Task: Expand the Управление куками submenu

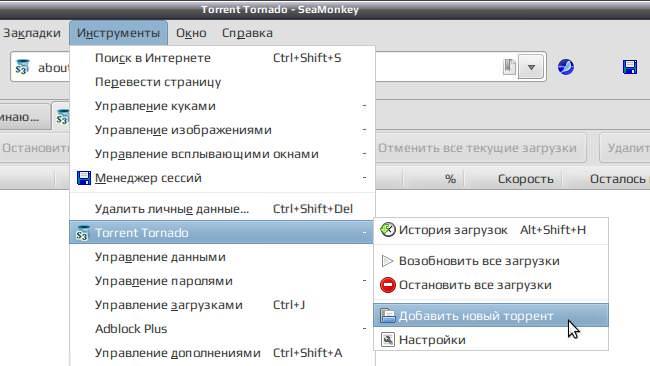Action: pos(222,106)
